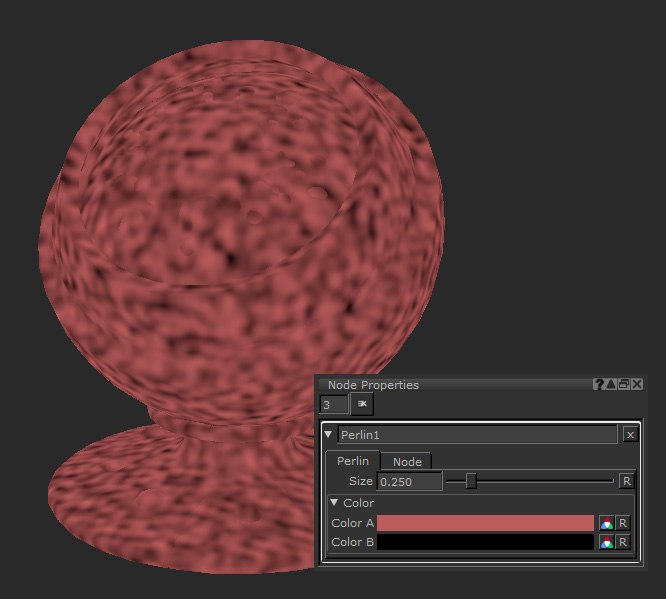
Task: Reset Color B to default
Action: point(622,542)
